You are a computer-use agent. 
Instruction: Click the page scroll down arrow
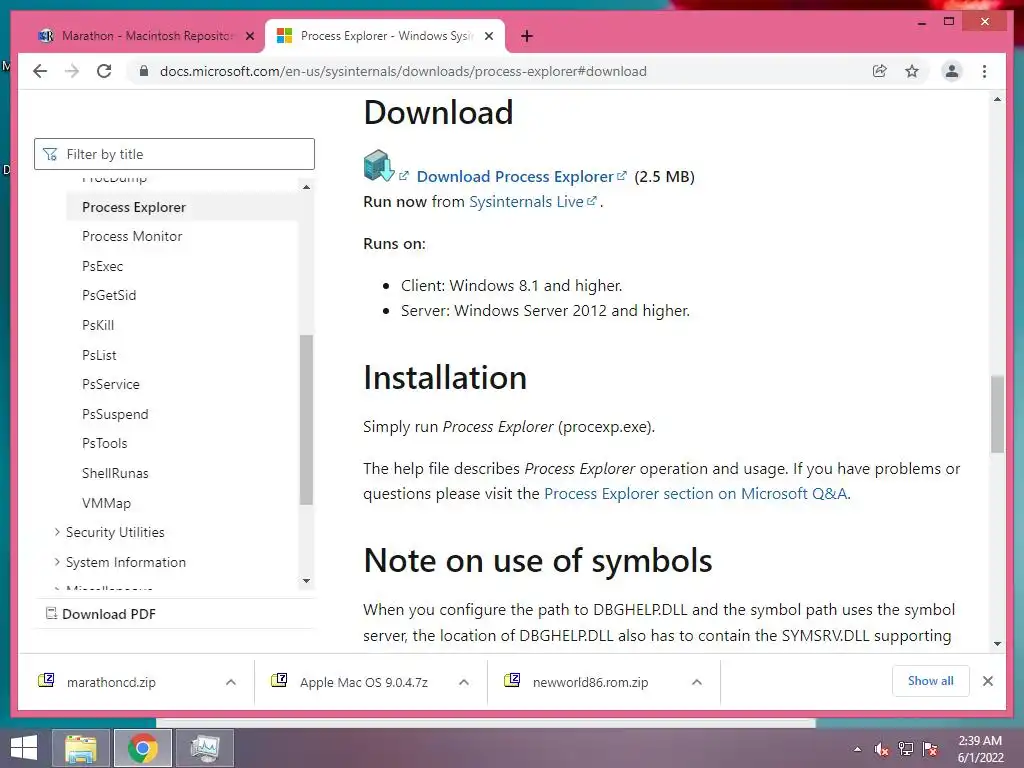click(x=997, y=643)
